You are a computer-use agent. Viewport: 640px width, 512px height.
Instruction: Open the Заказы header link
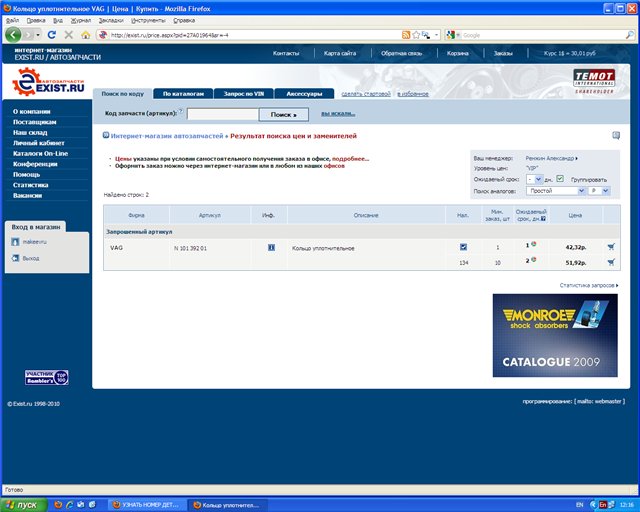pos(503,53)
